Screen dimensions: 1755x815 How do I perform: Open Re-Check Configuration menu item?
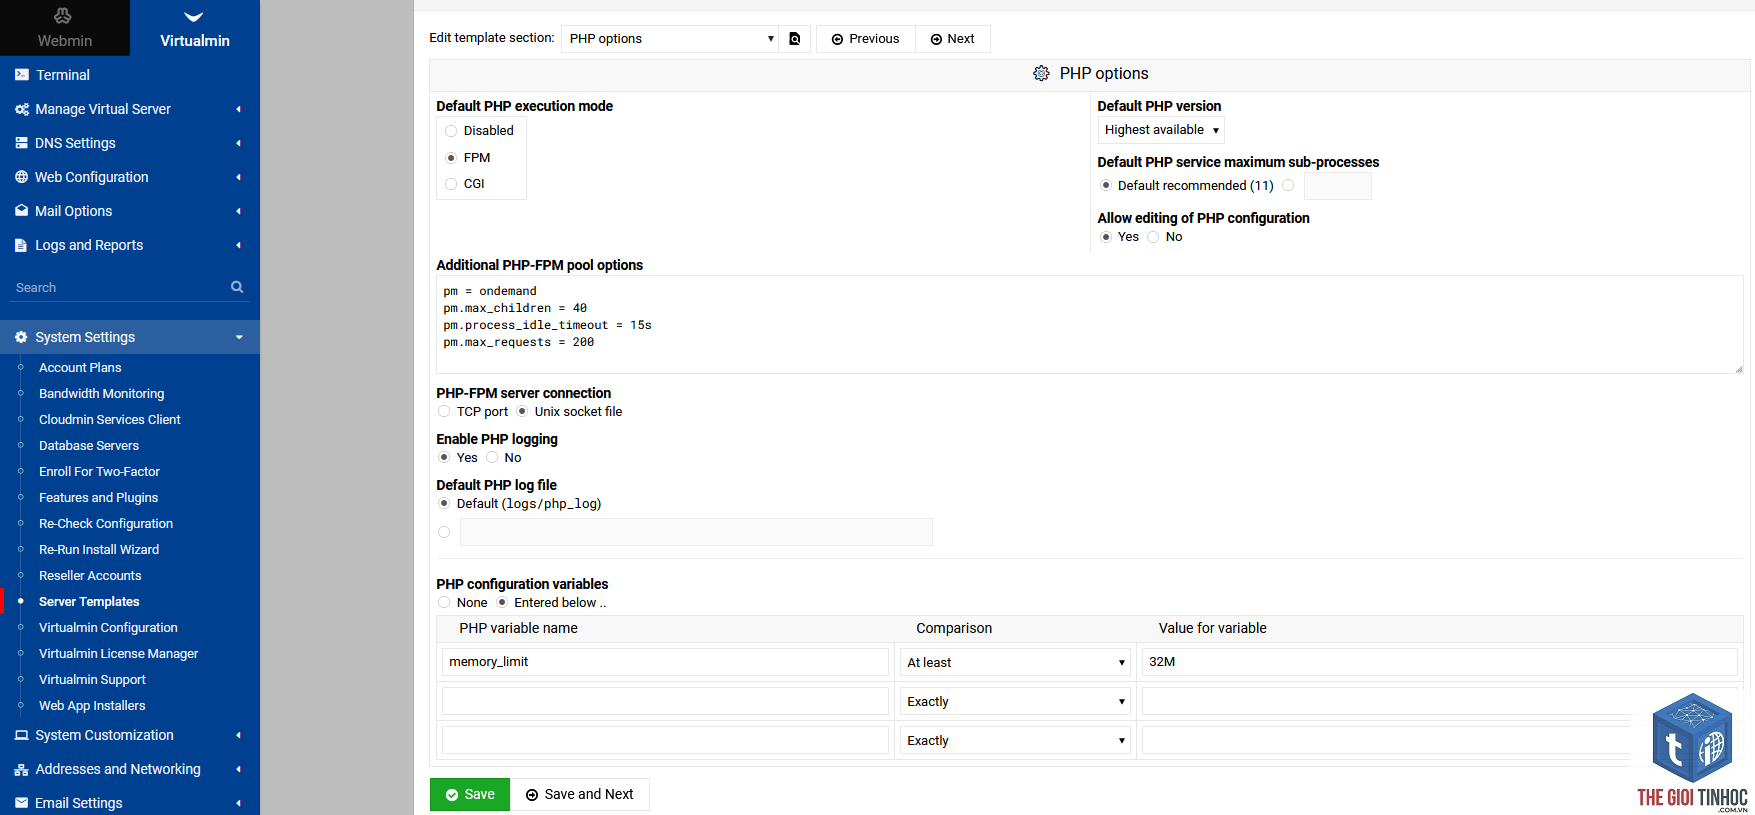106,523
